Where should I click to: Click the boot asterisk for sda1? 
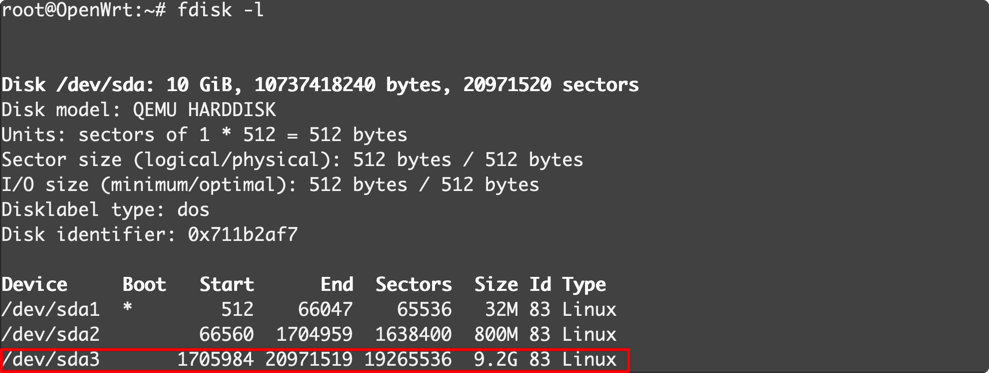(129, 308)
